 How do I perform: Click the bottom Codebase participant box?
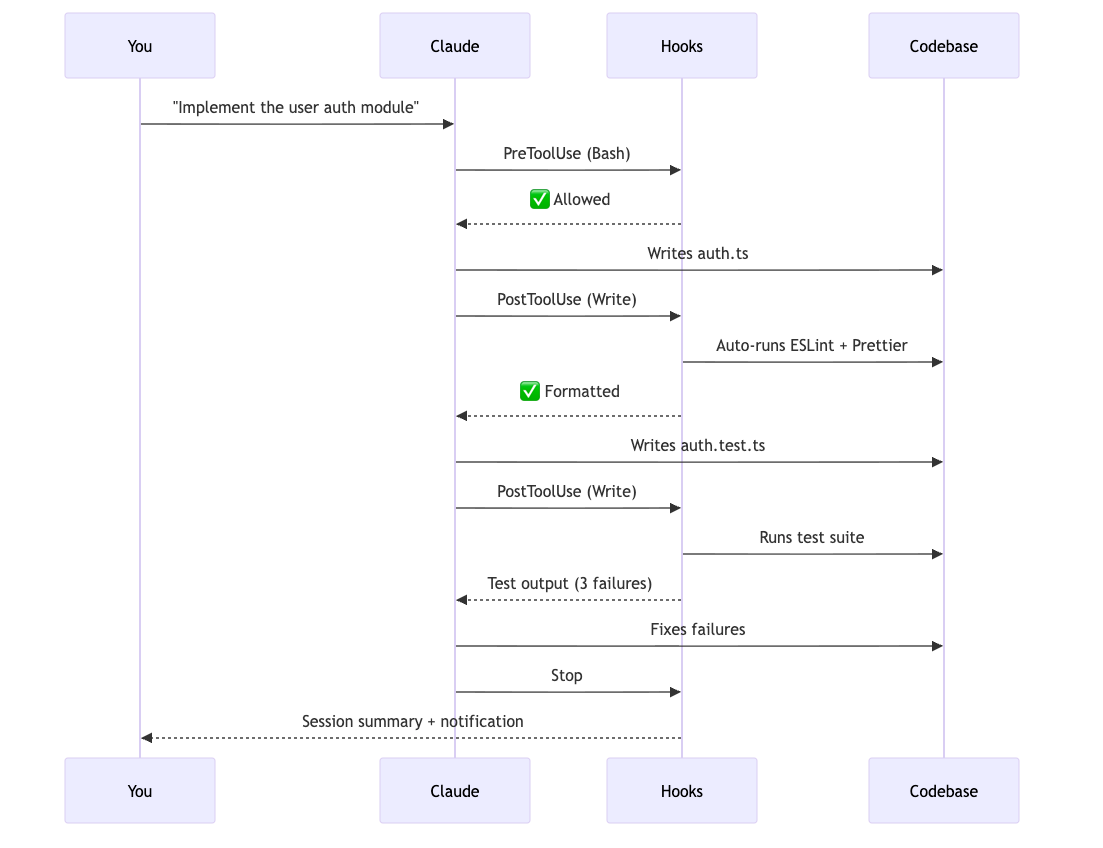[944, 791]
